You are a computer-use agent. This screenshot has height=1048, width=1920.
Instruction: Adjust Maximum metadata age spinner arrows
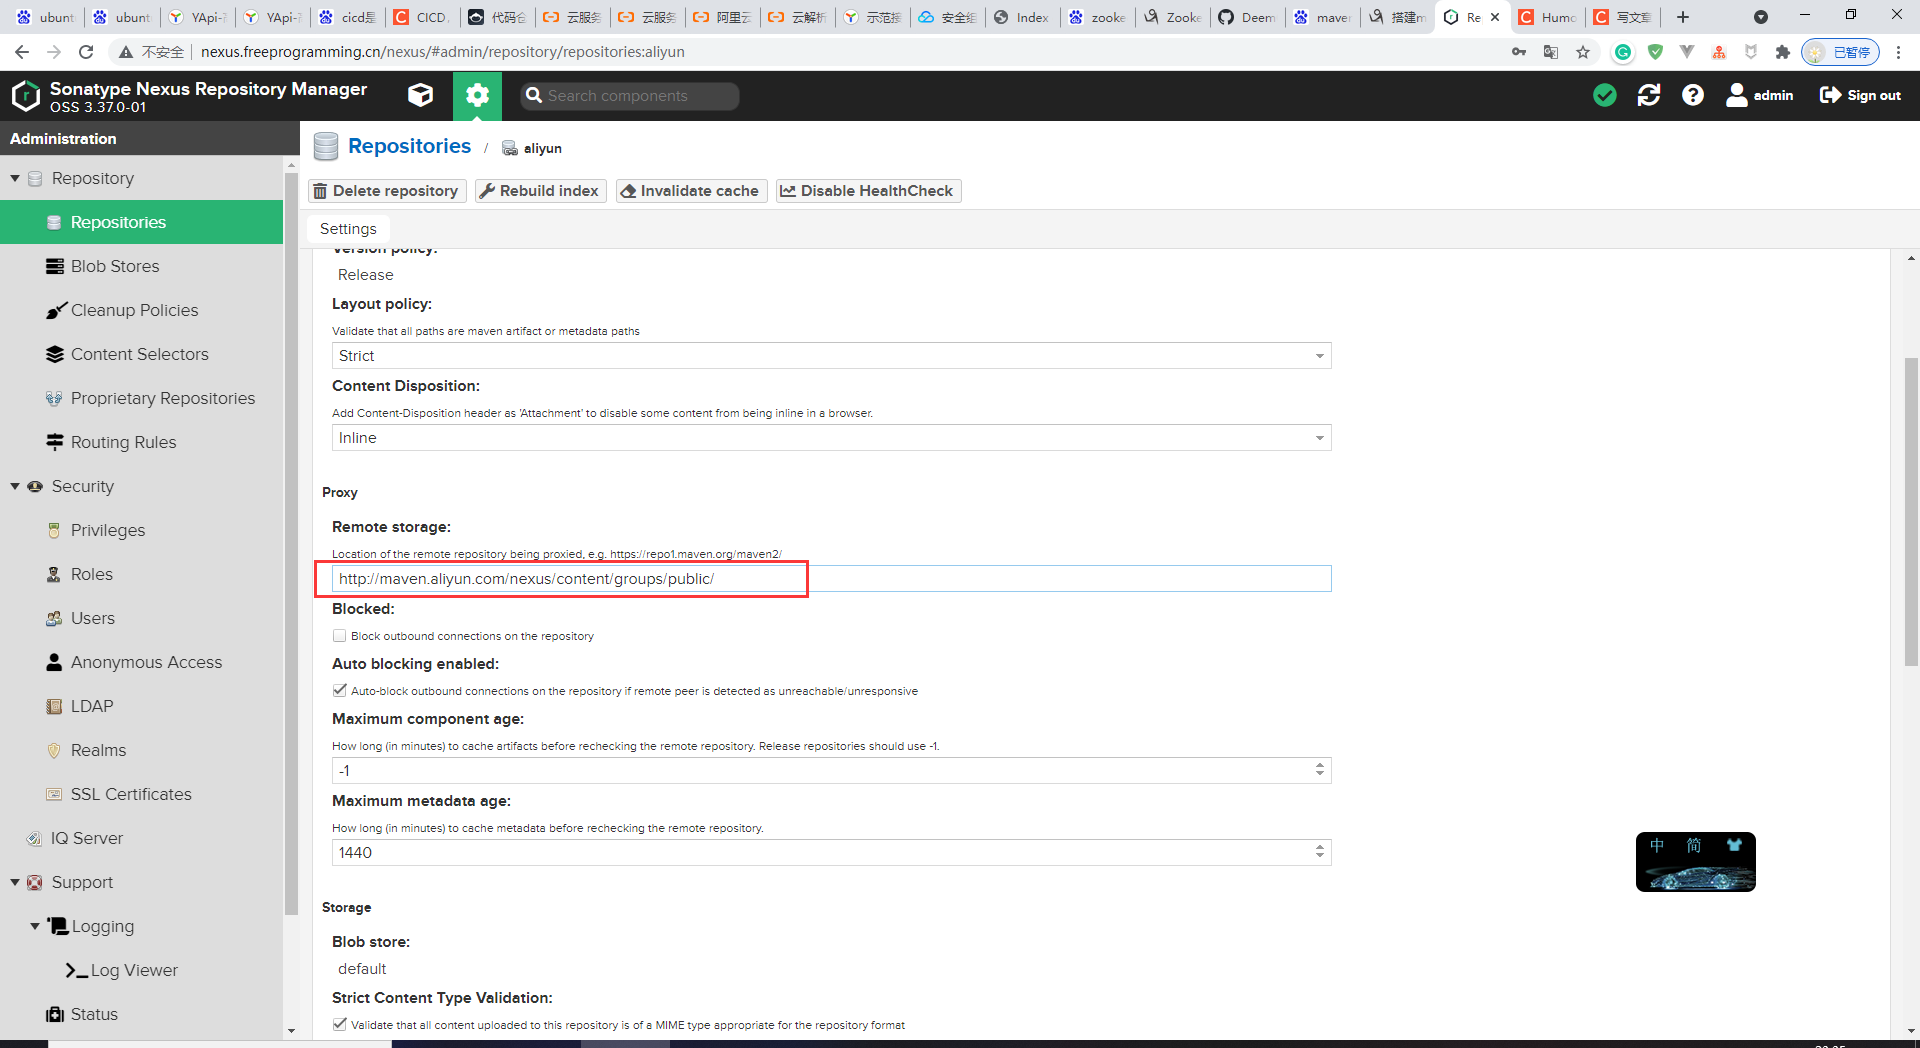[1320, 852]
